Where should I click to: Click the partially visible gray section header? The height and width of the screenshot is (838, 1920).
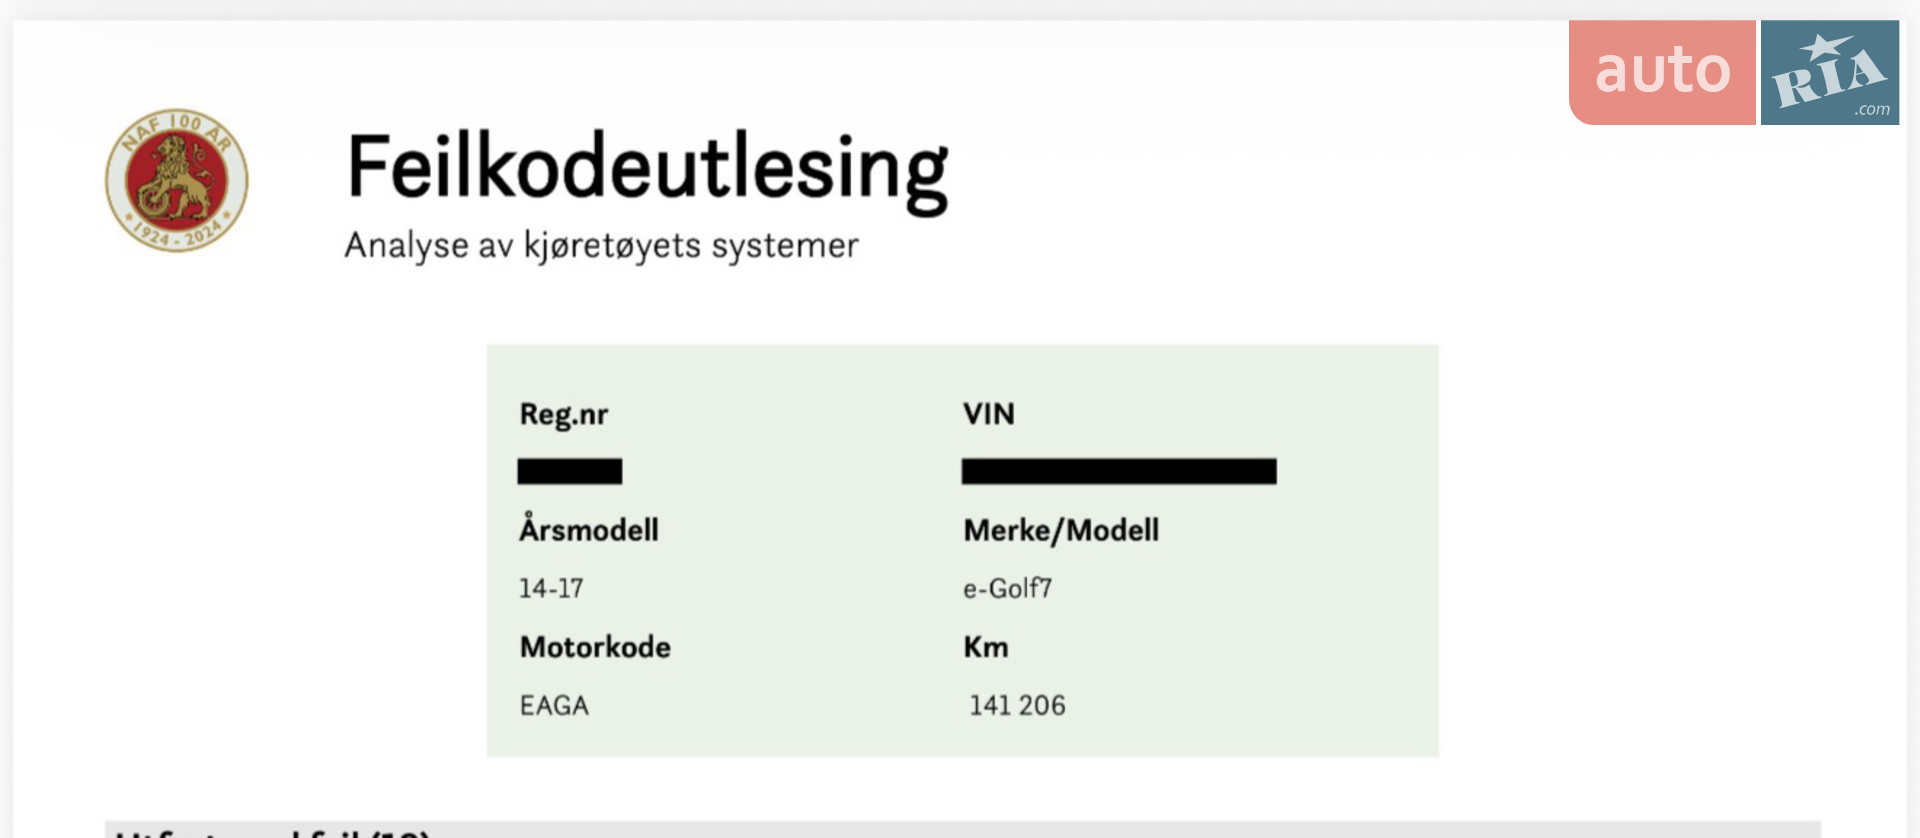(962, 829)
